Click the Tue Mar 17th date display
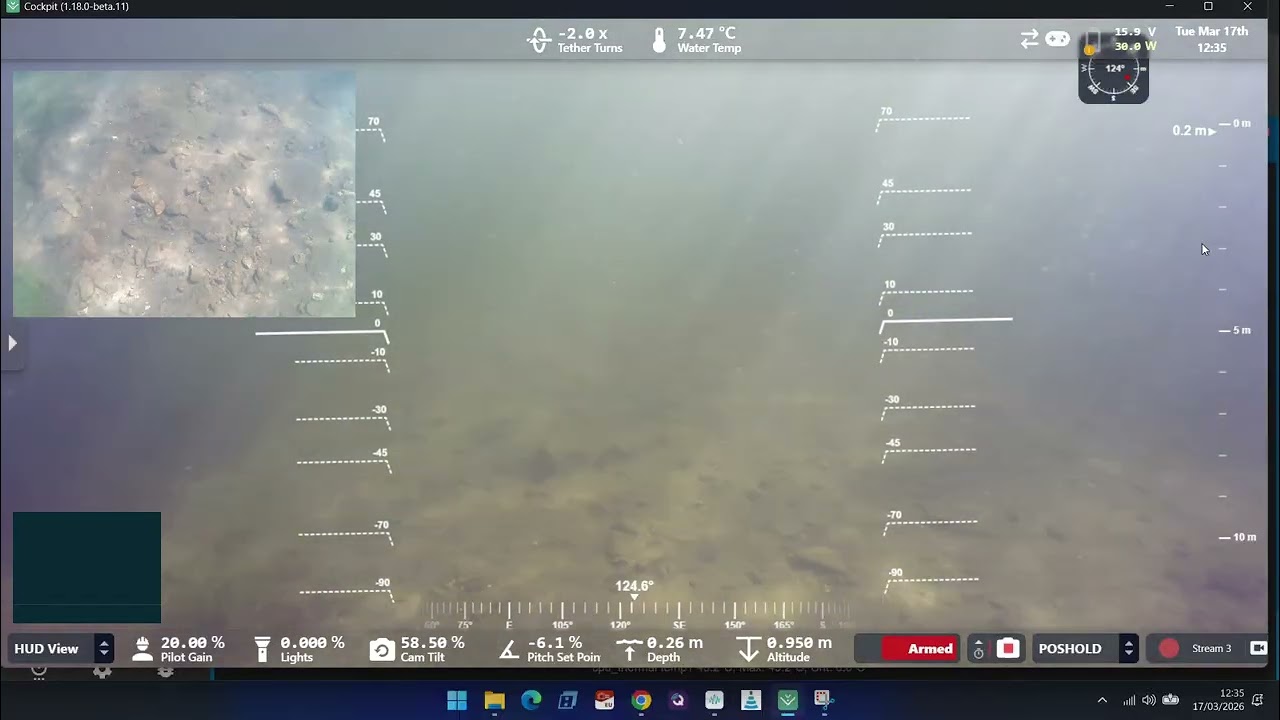 point(1212,31)
